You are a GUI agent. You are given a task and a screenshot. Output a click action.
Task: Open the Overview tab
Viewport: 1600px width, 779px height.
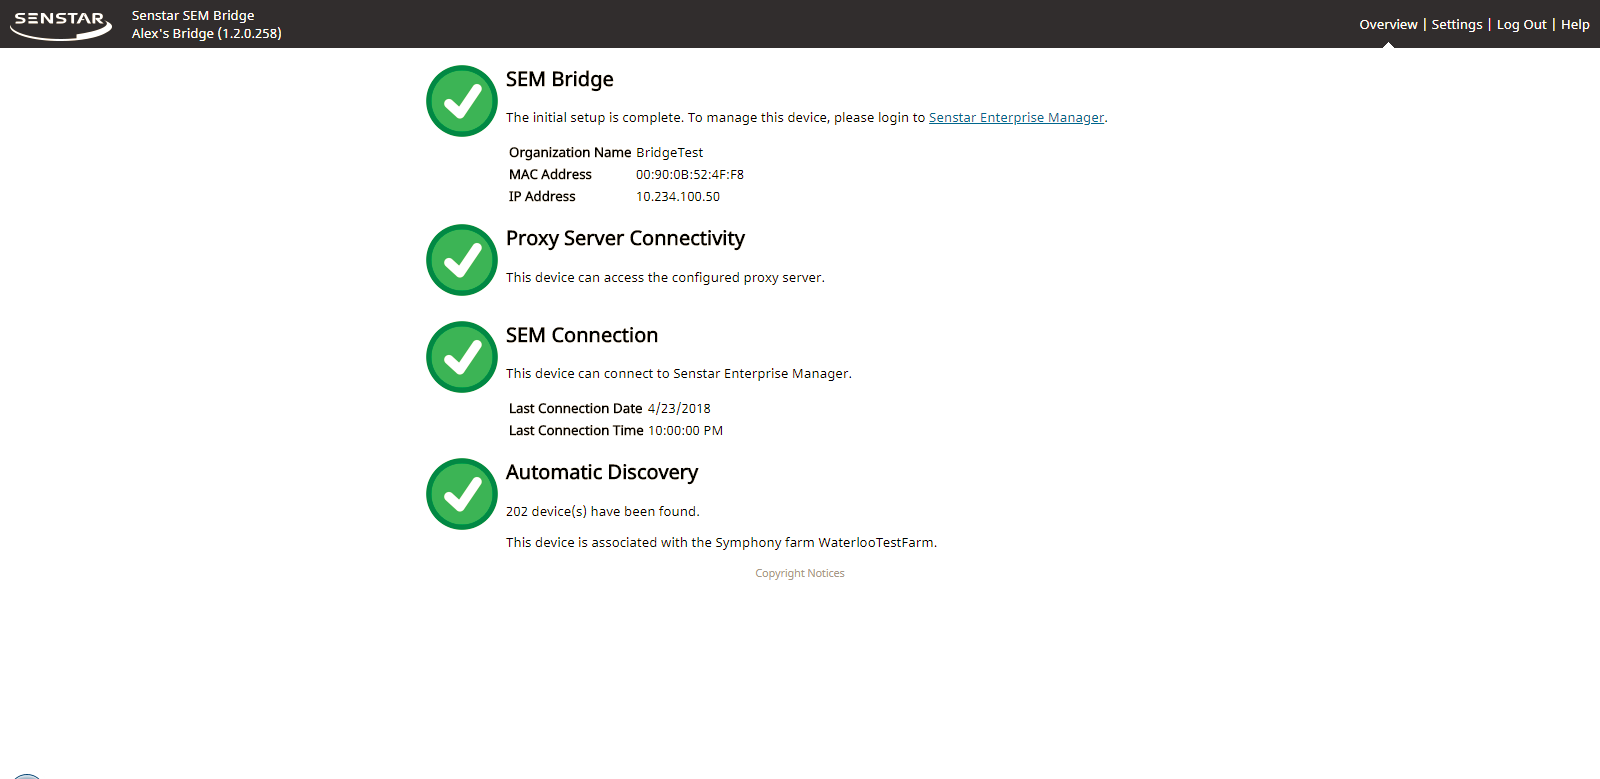1388,24
